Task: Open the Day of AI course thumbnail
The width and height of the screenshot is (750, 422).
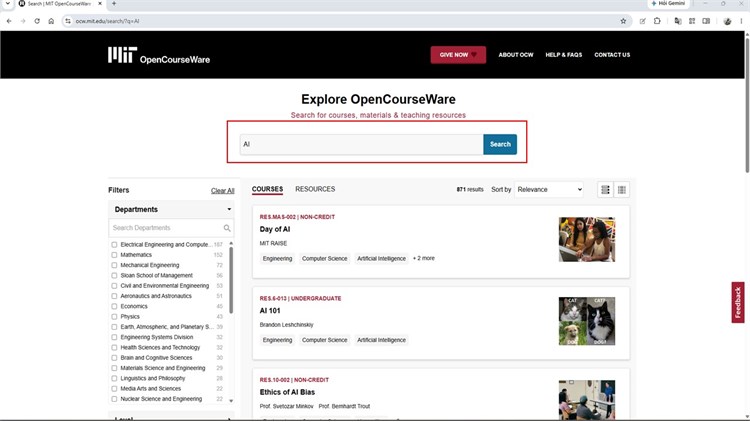Action: pyautogui.click(x=587, y=239)
